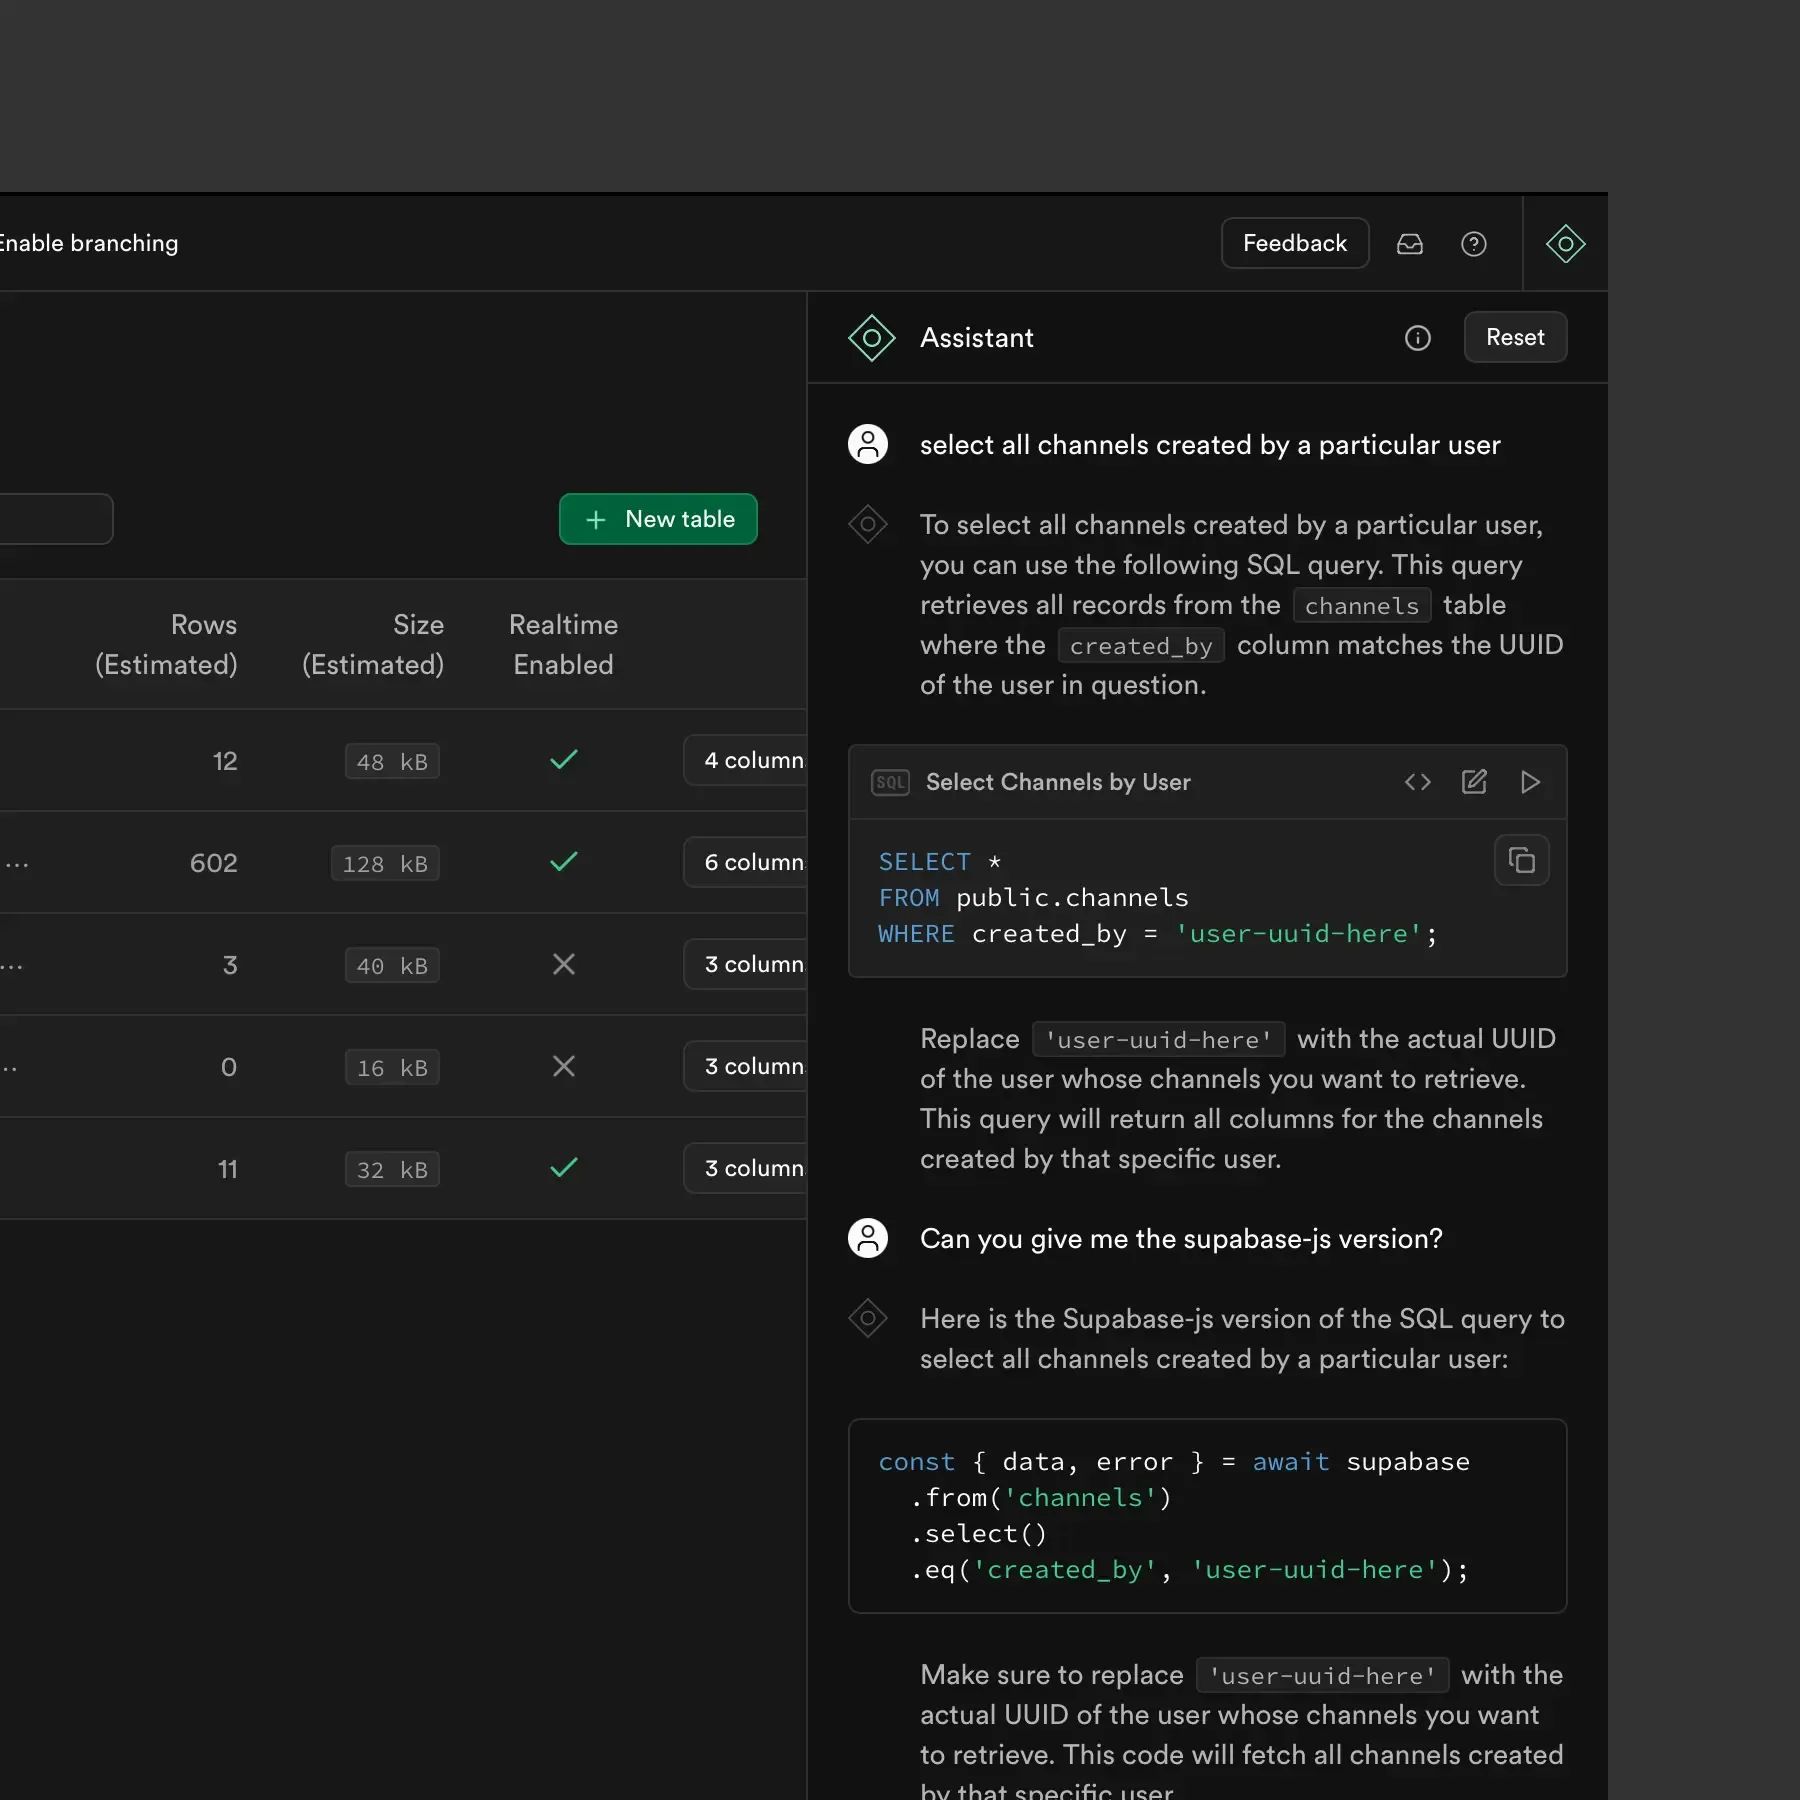Click the Assistant logo icon in panel header
1800x1800 pixels.
click(x=871, y=338)
